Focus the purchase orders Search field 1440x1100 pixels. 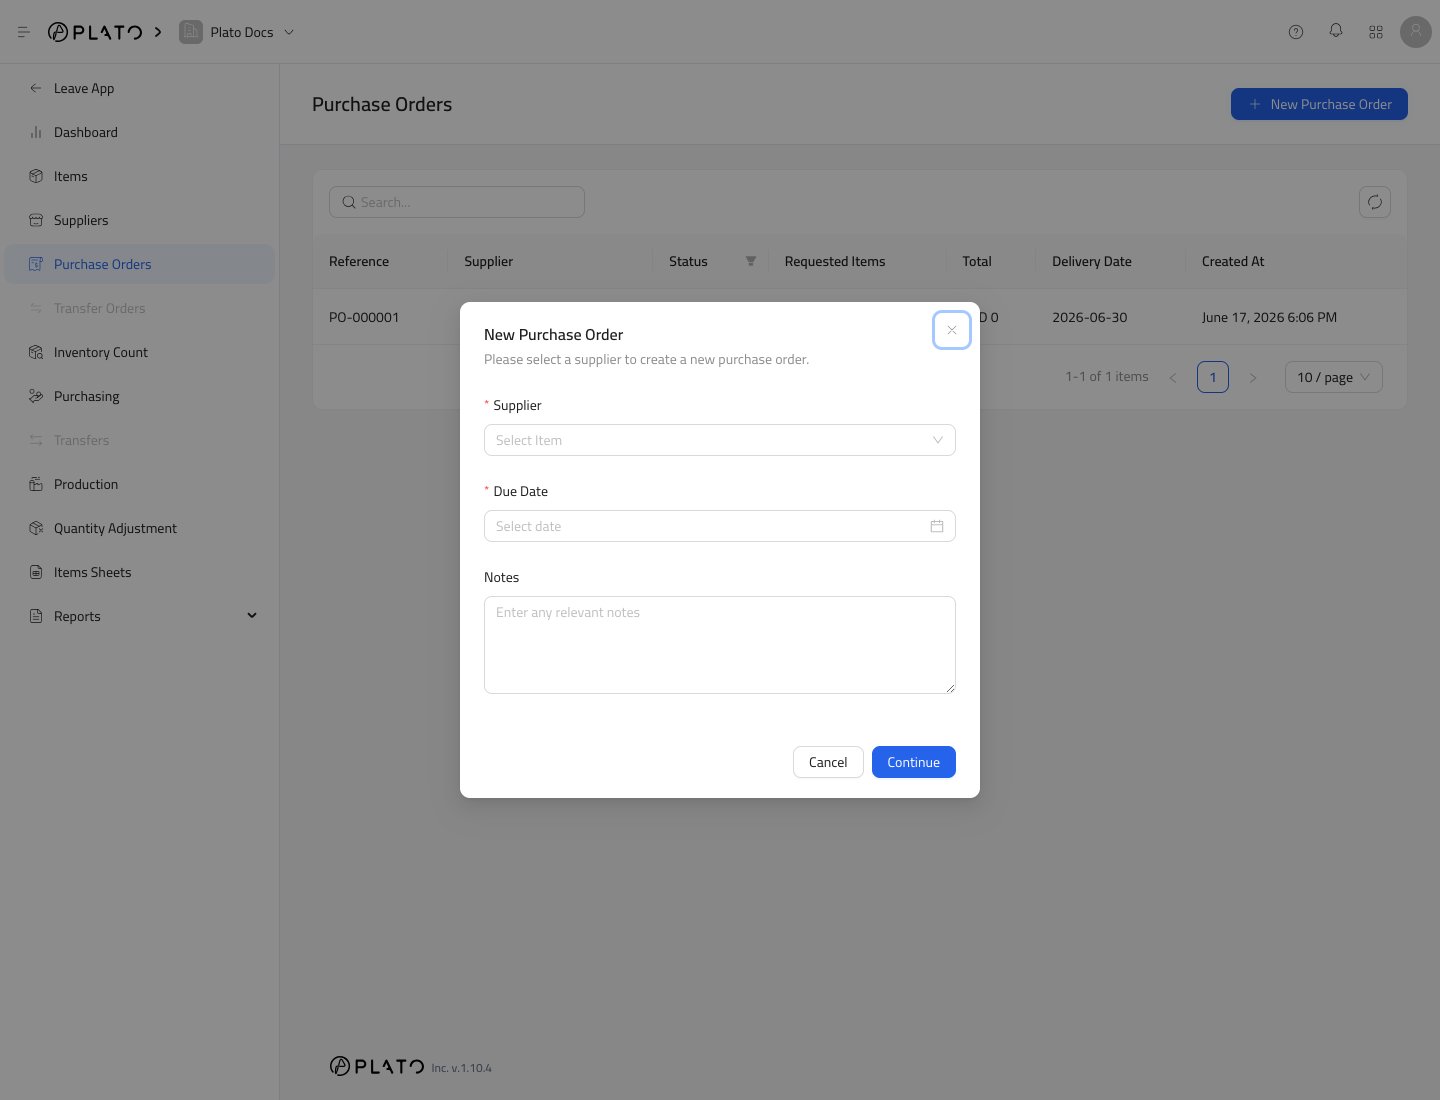457,202
